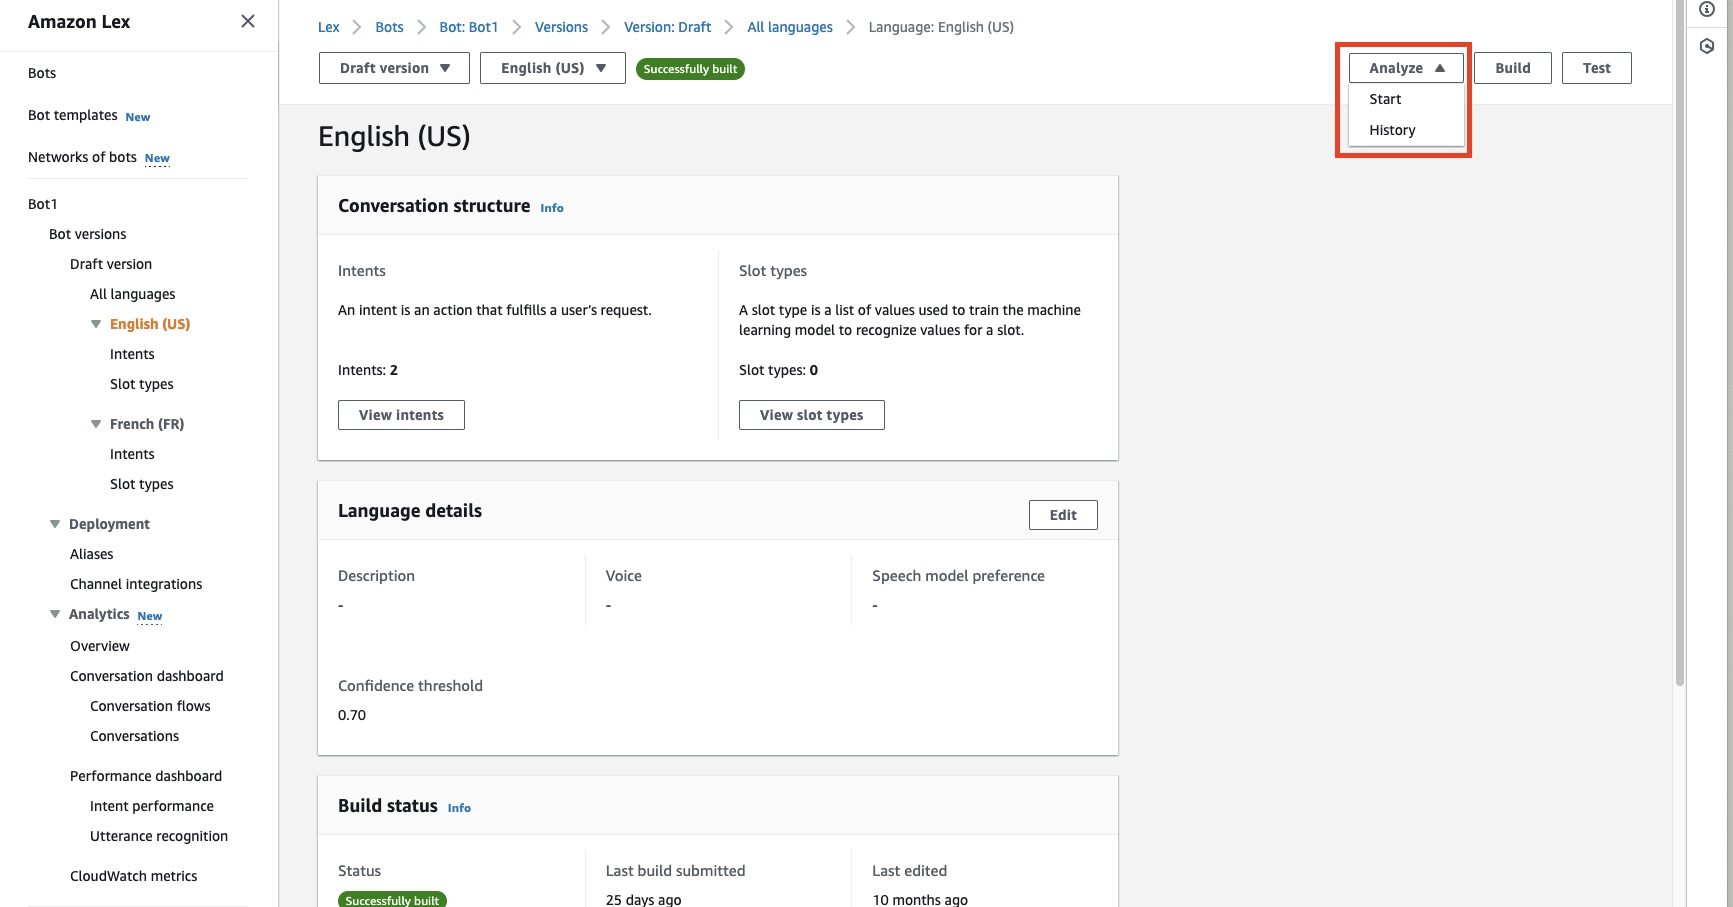Image resolution: width=1733 pixels, height=907 pixels.
Task: Select CloudWatch metrics in the sidebar
Action: [x=133, y=875]
